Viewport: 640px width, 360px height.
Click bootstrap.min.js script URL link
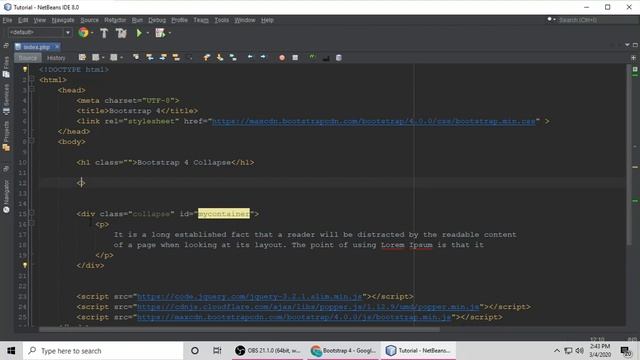[x=294, y=317]
